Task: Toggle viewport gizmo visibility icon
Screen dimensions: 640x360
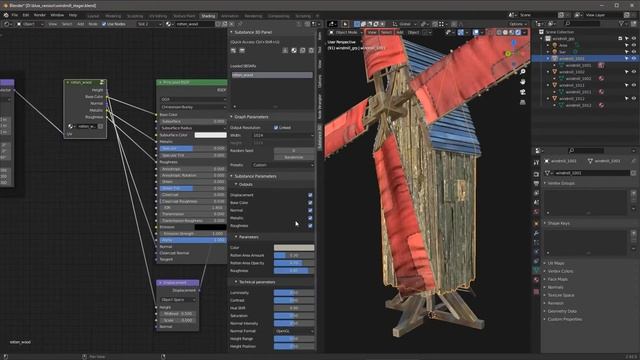Action: pyautogui.click(x=460, y=32)
